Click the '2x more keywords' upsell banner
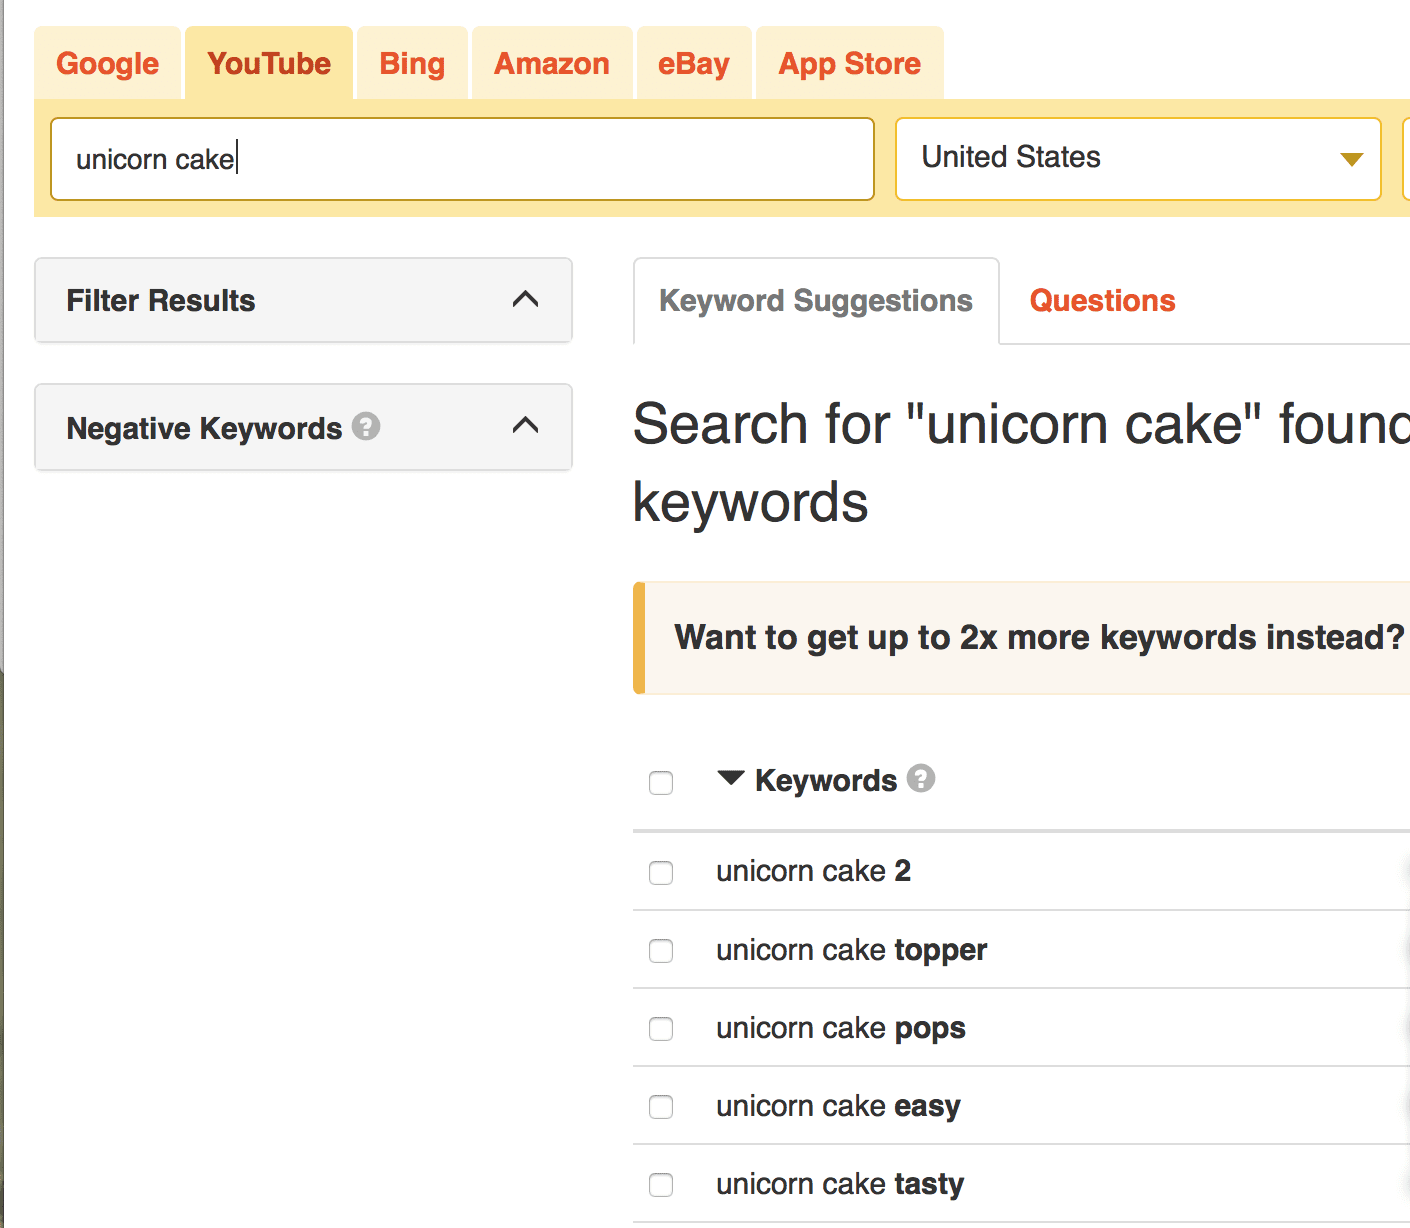 tap(1022, 638)
